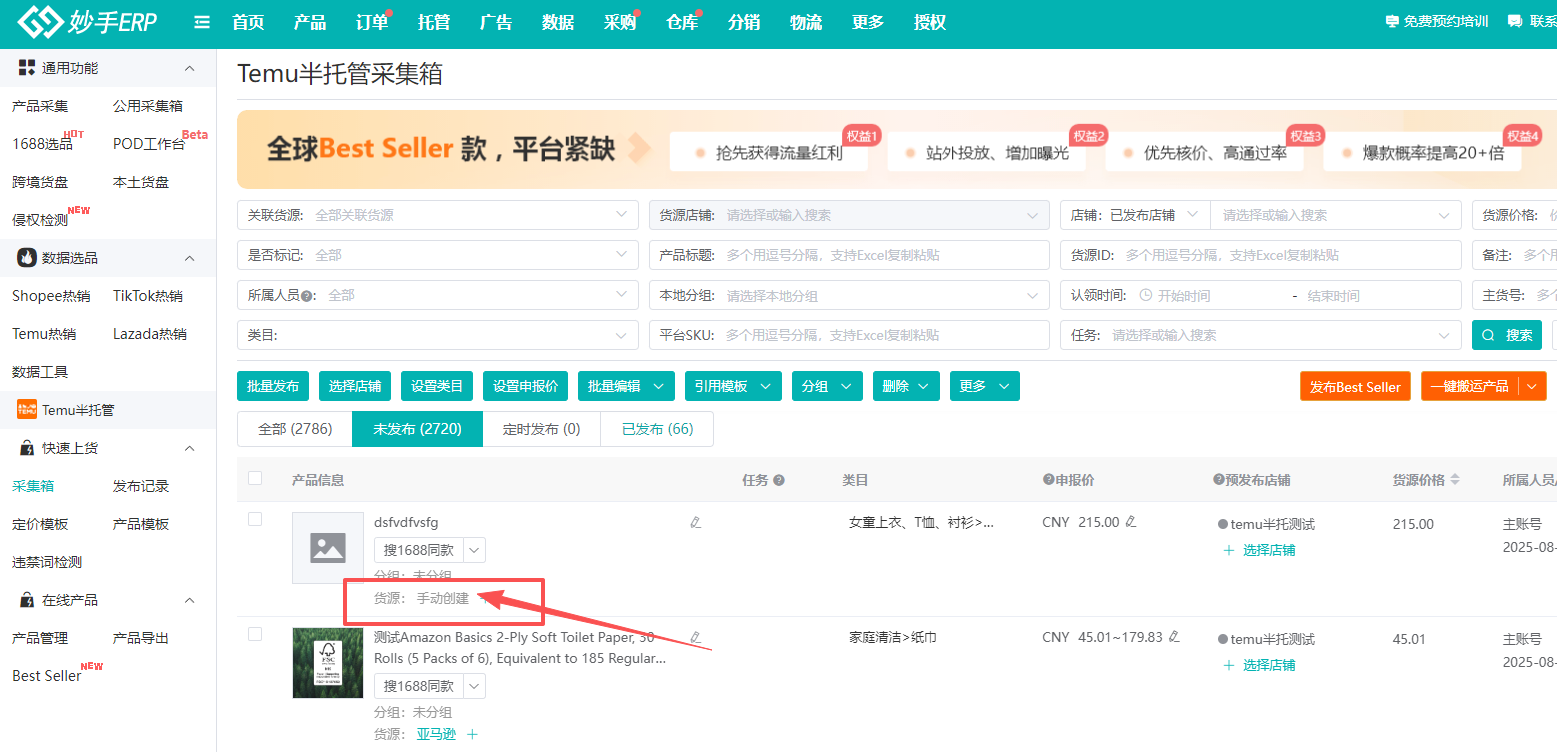Click the 发布Best Seller button
1557x752 pixels.
pyautogui.click(x=1355, y=387)
